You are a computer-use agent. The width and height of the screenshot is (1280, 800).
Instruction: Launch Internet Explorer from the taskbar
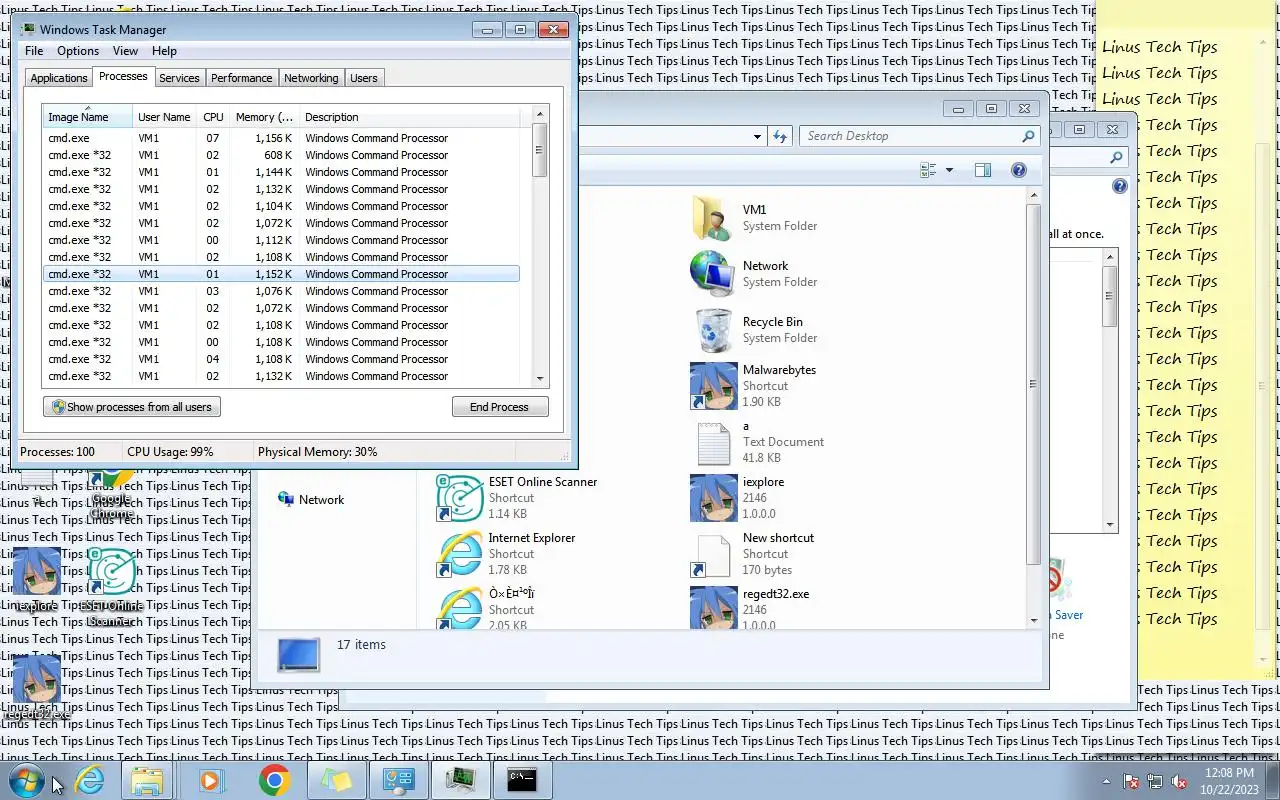(x=90, y=780)
